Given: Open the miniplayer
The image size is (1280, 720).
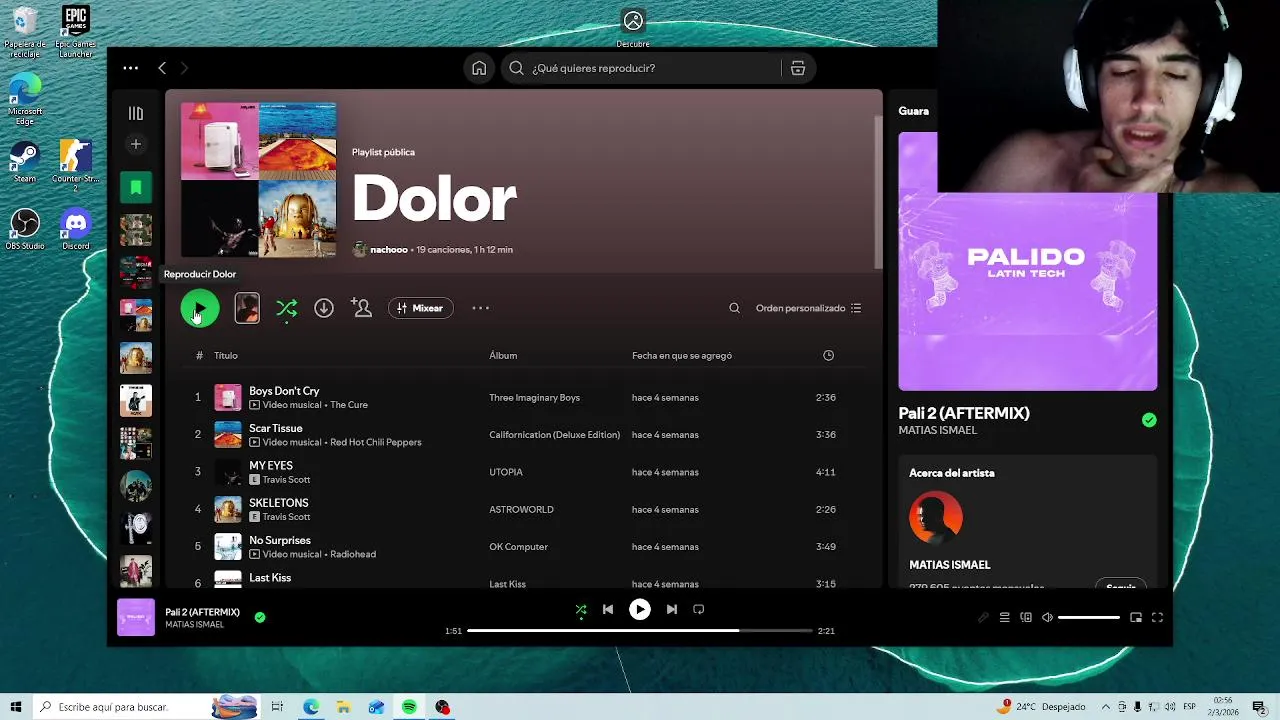Looking at the screenshot, I should point(1136,618).
